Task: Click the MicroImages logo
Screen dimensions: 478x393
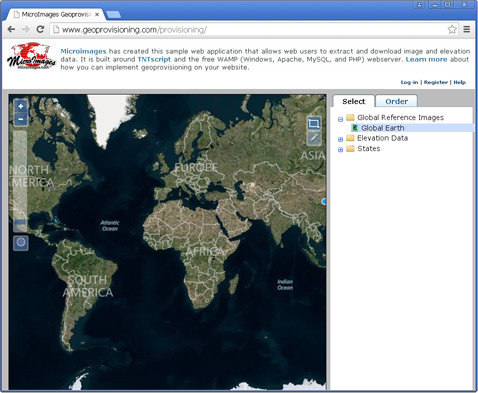Action: click(32, 56)
